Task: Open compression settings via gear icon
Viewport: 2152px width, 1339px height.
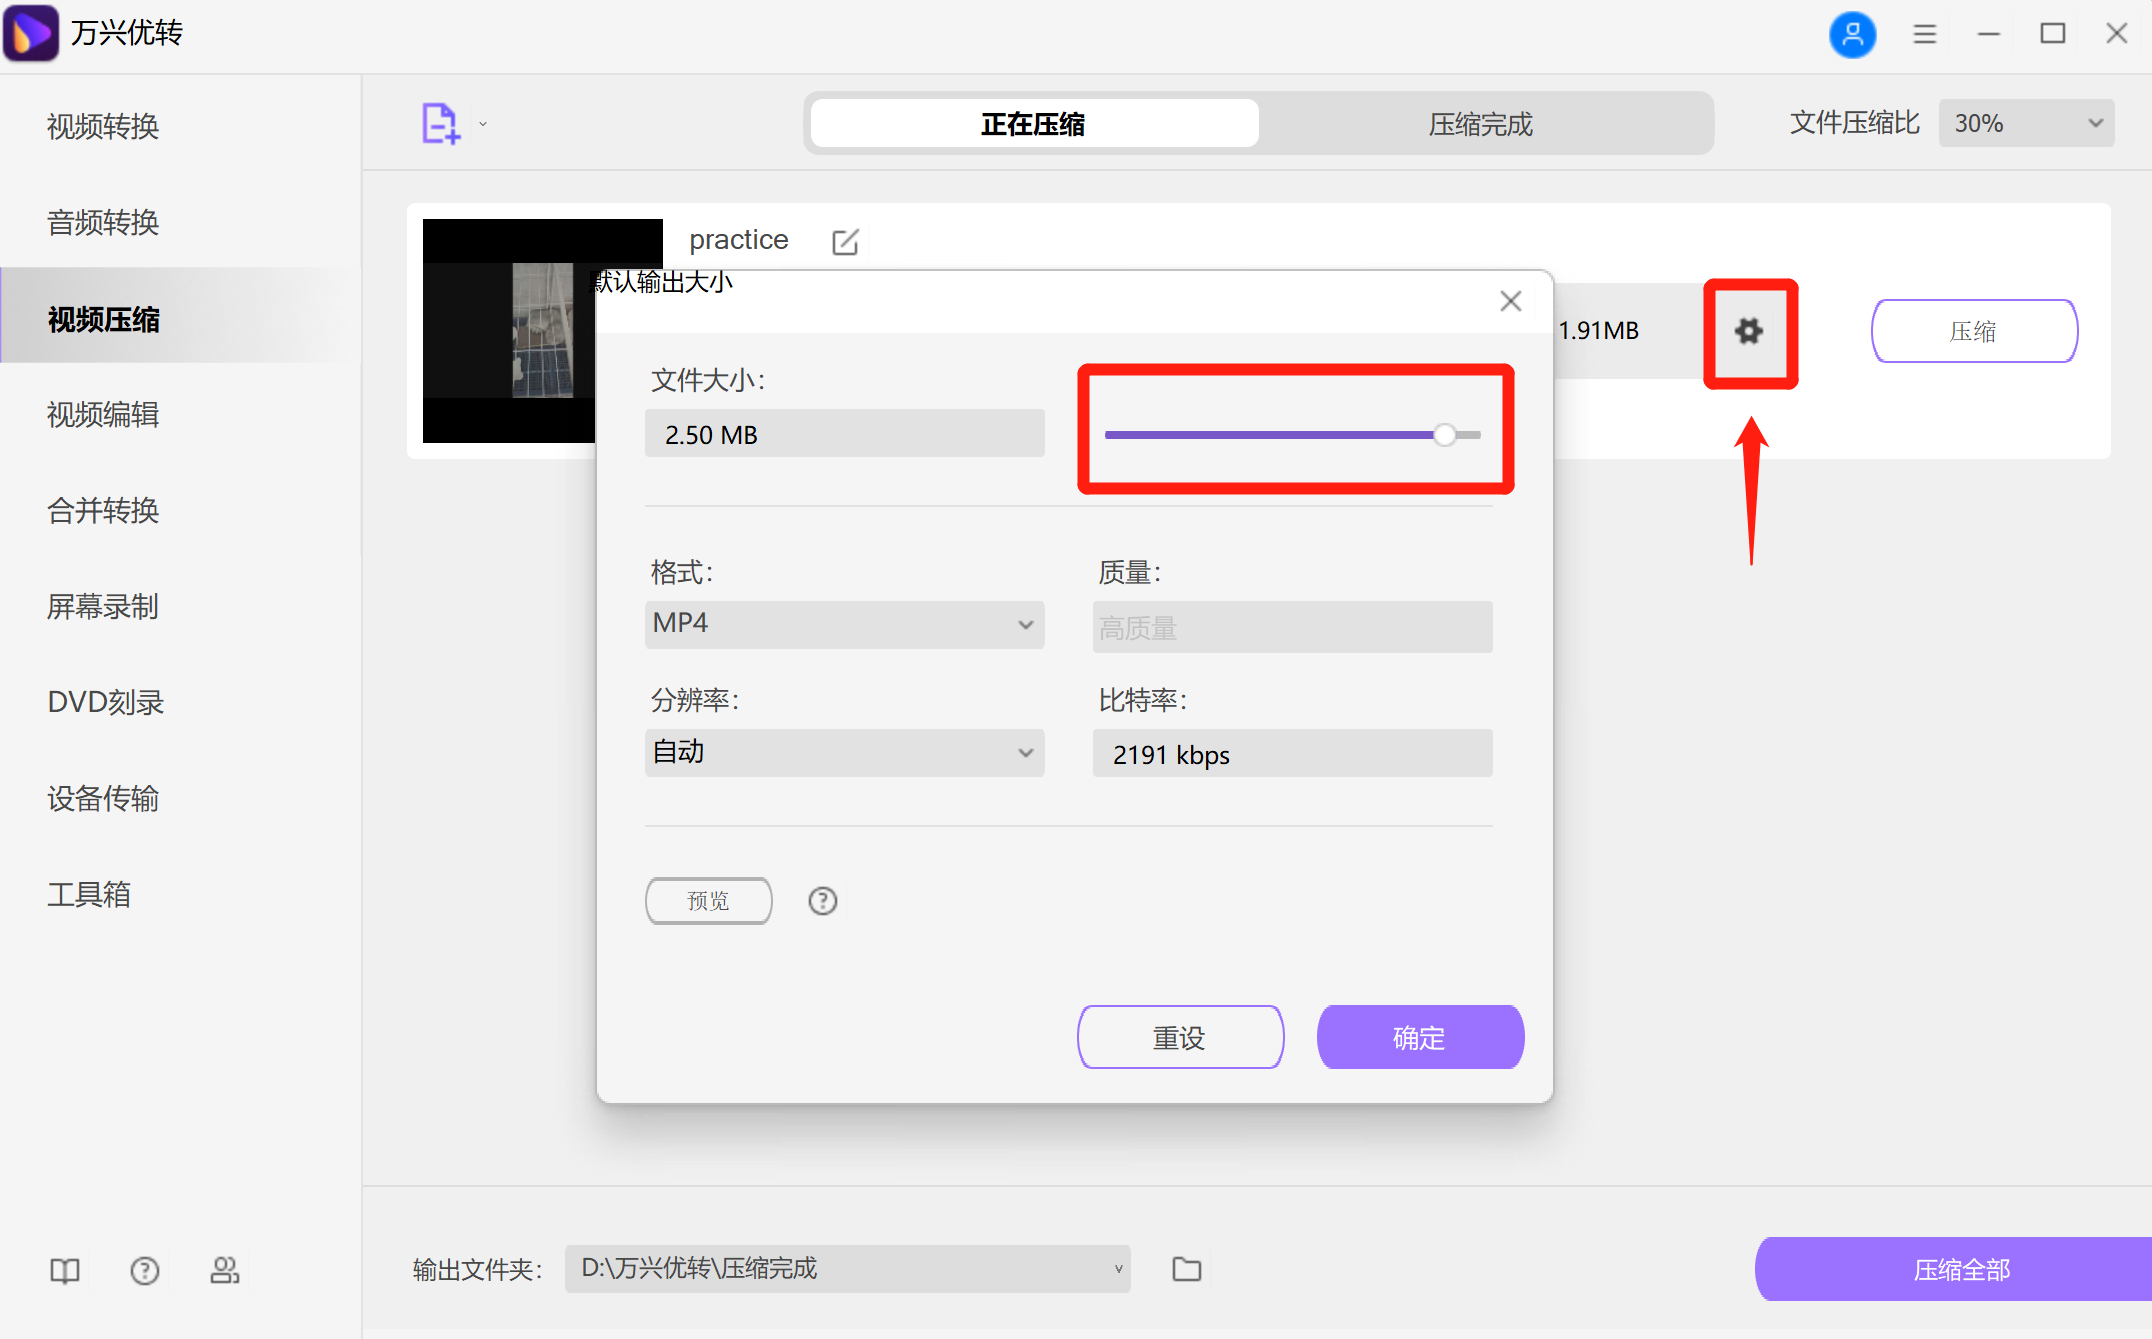Action: click(1749, 331)
